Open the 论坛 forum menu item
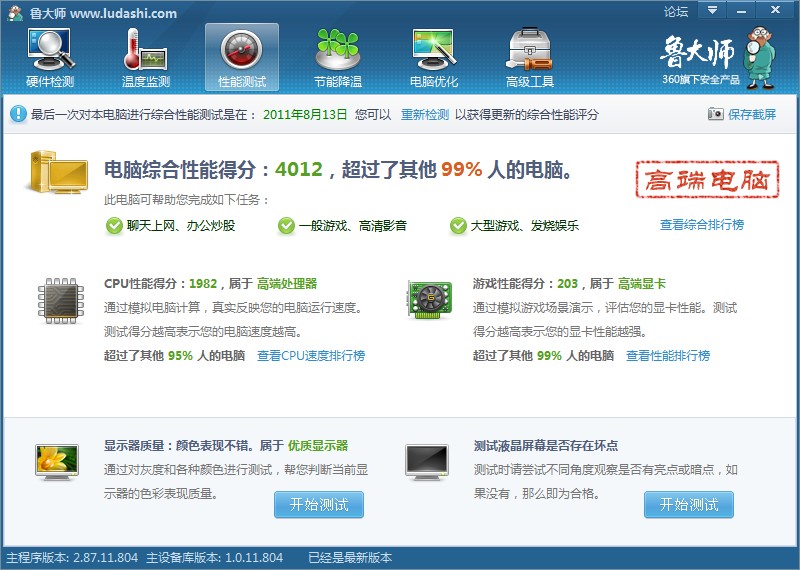This screenshot has width=800, height=570. tap(676, 12)
